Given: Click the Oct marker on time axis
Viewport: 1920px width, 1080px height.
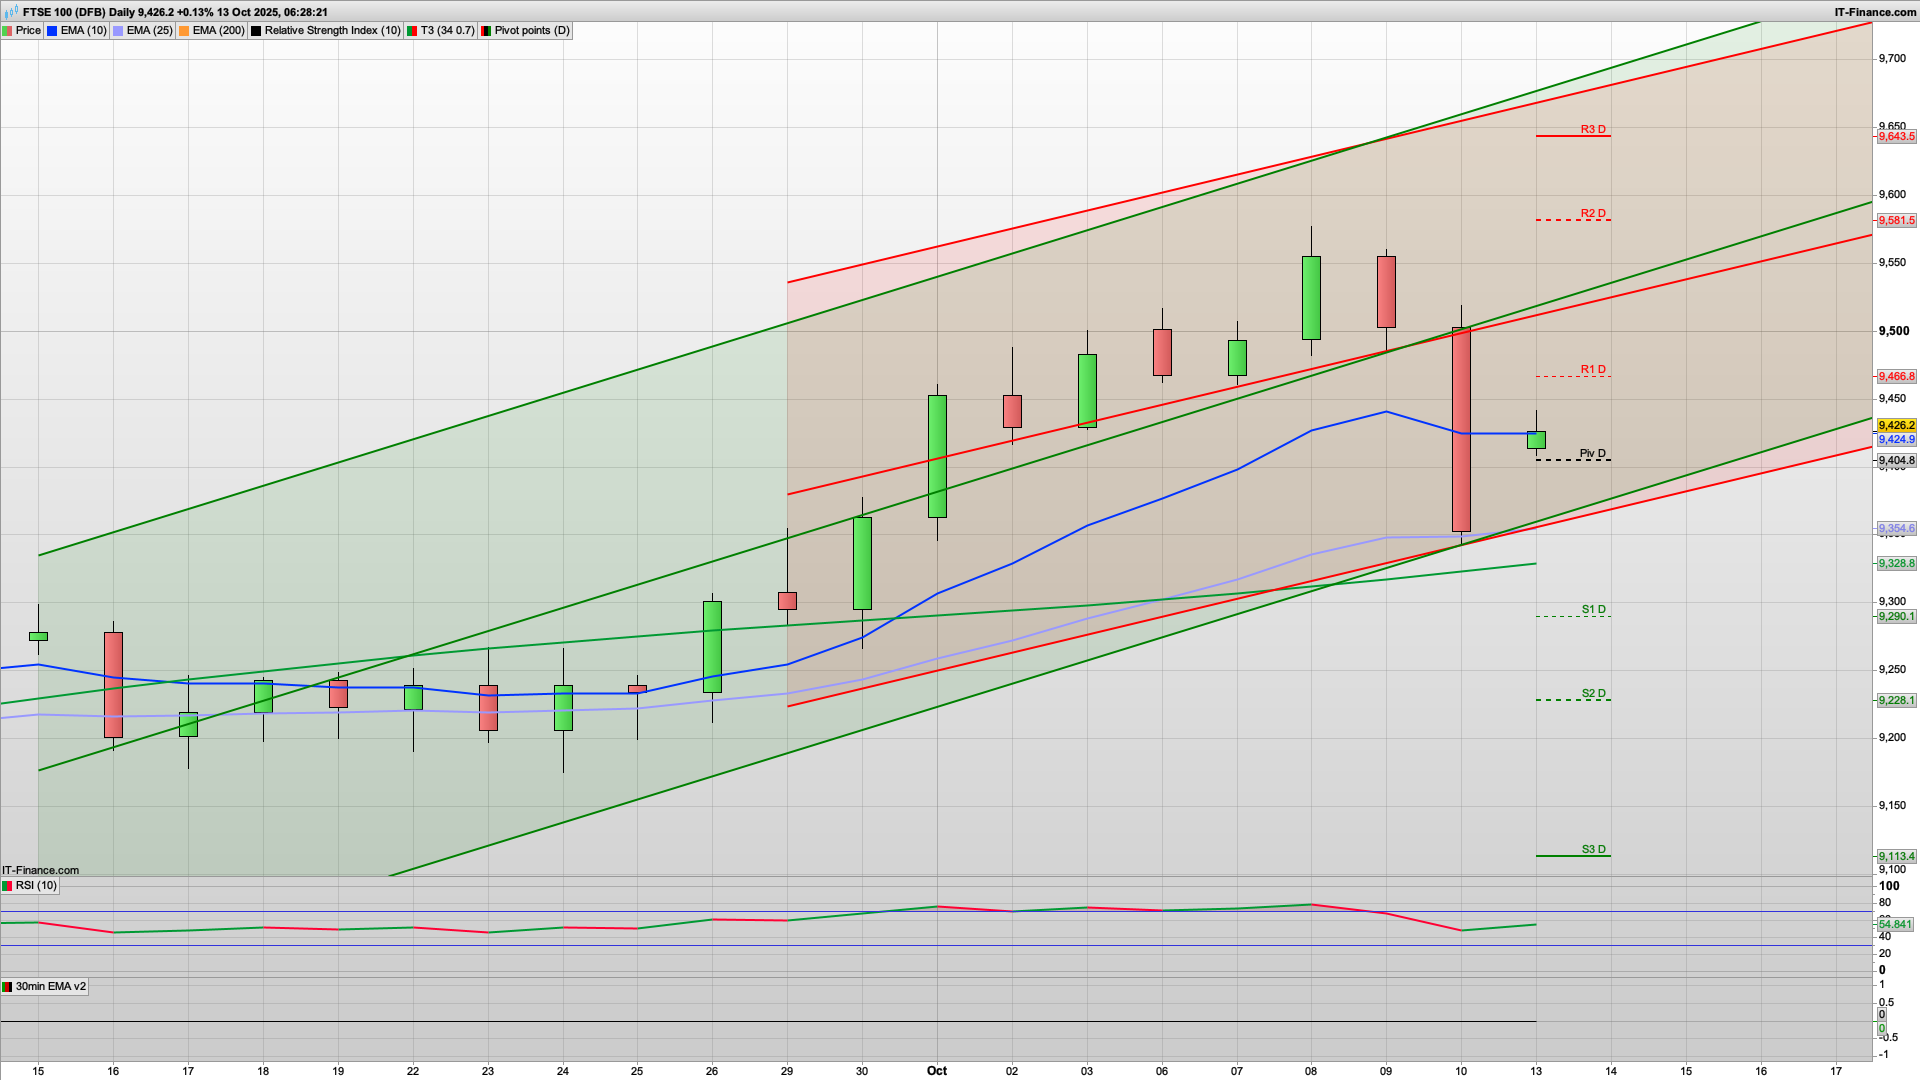Looking at the screenshot, I should point(936,1071).
